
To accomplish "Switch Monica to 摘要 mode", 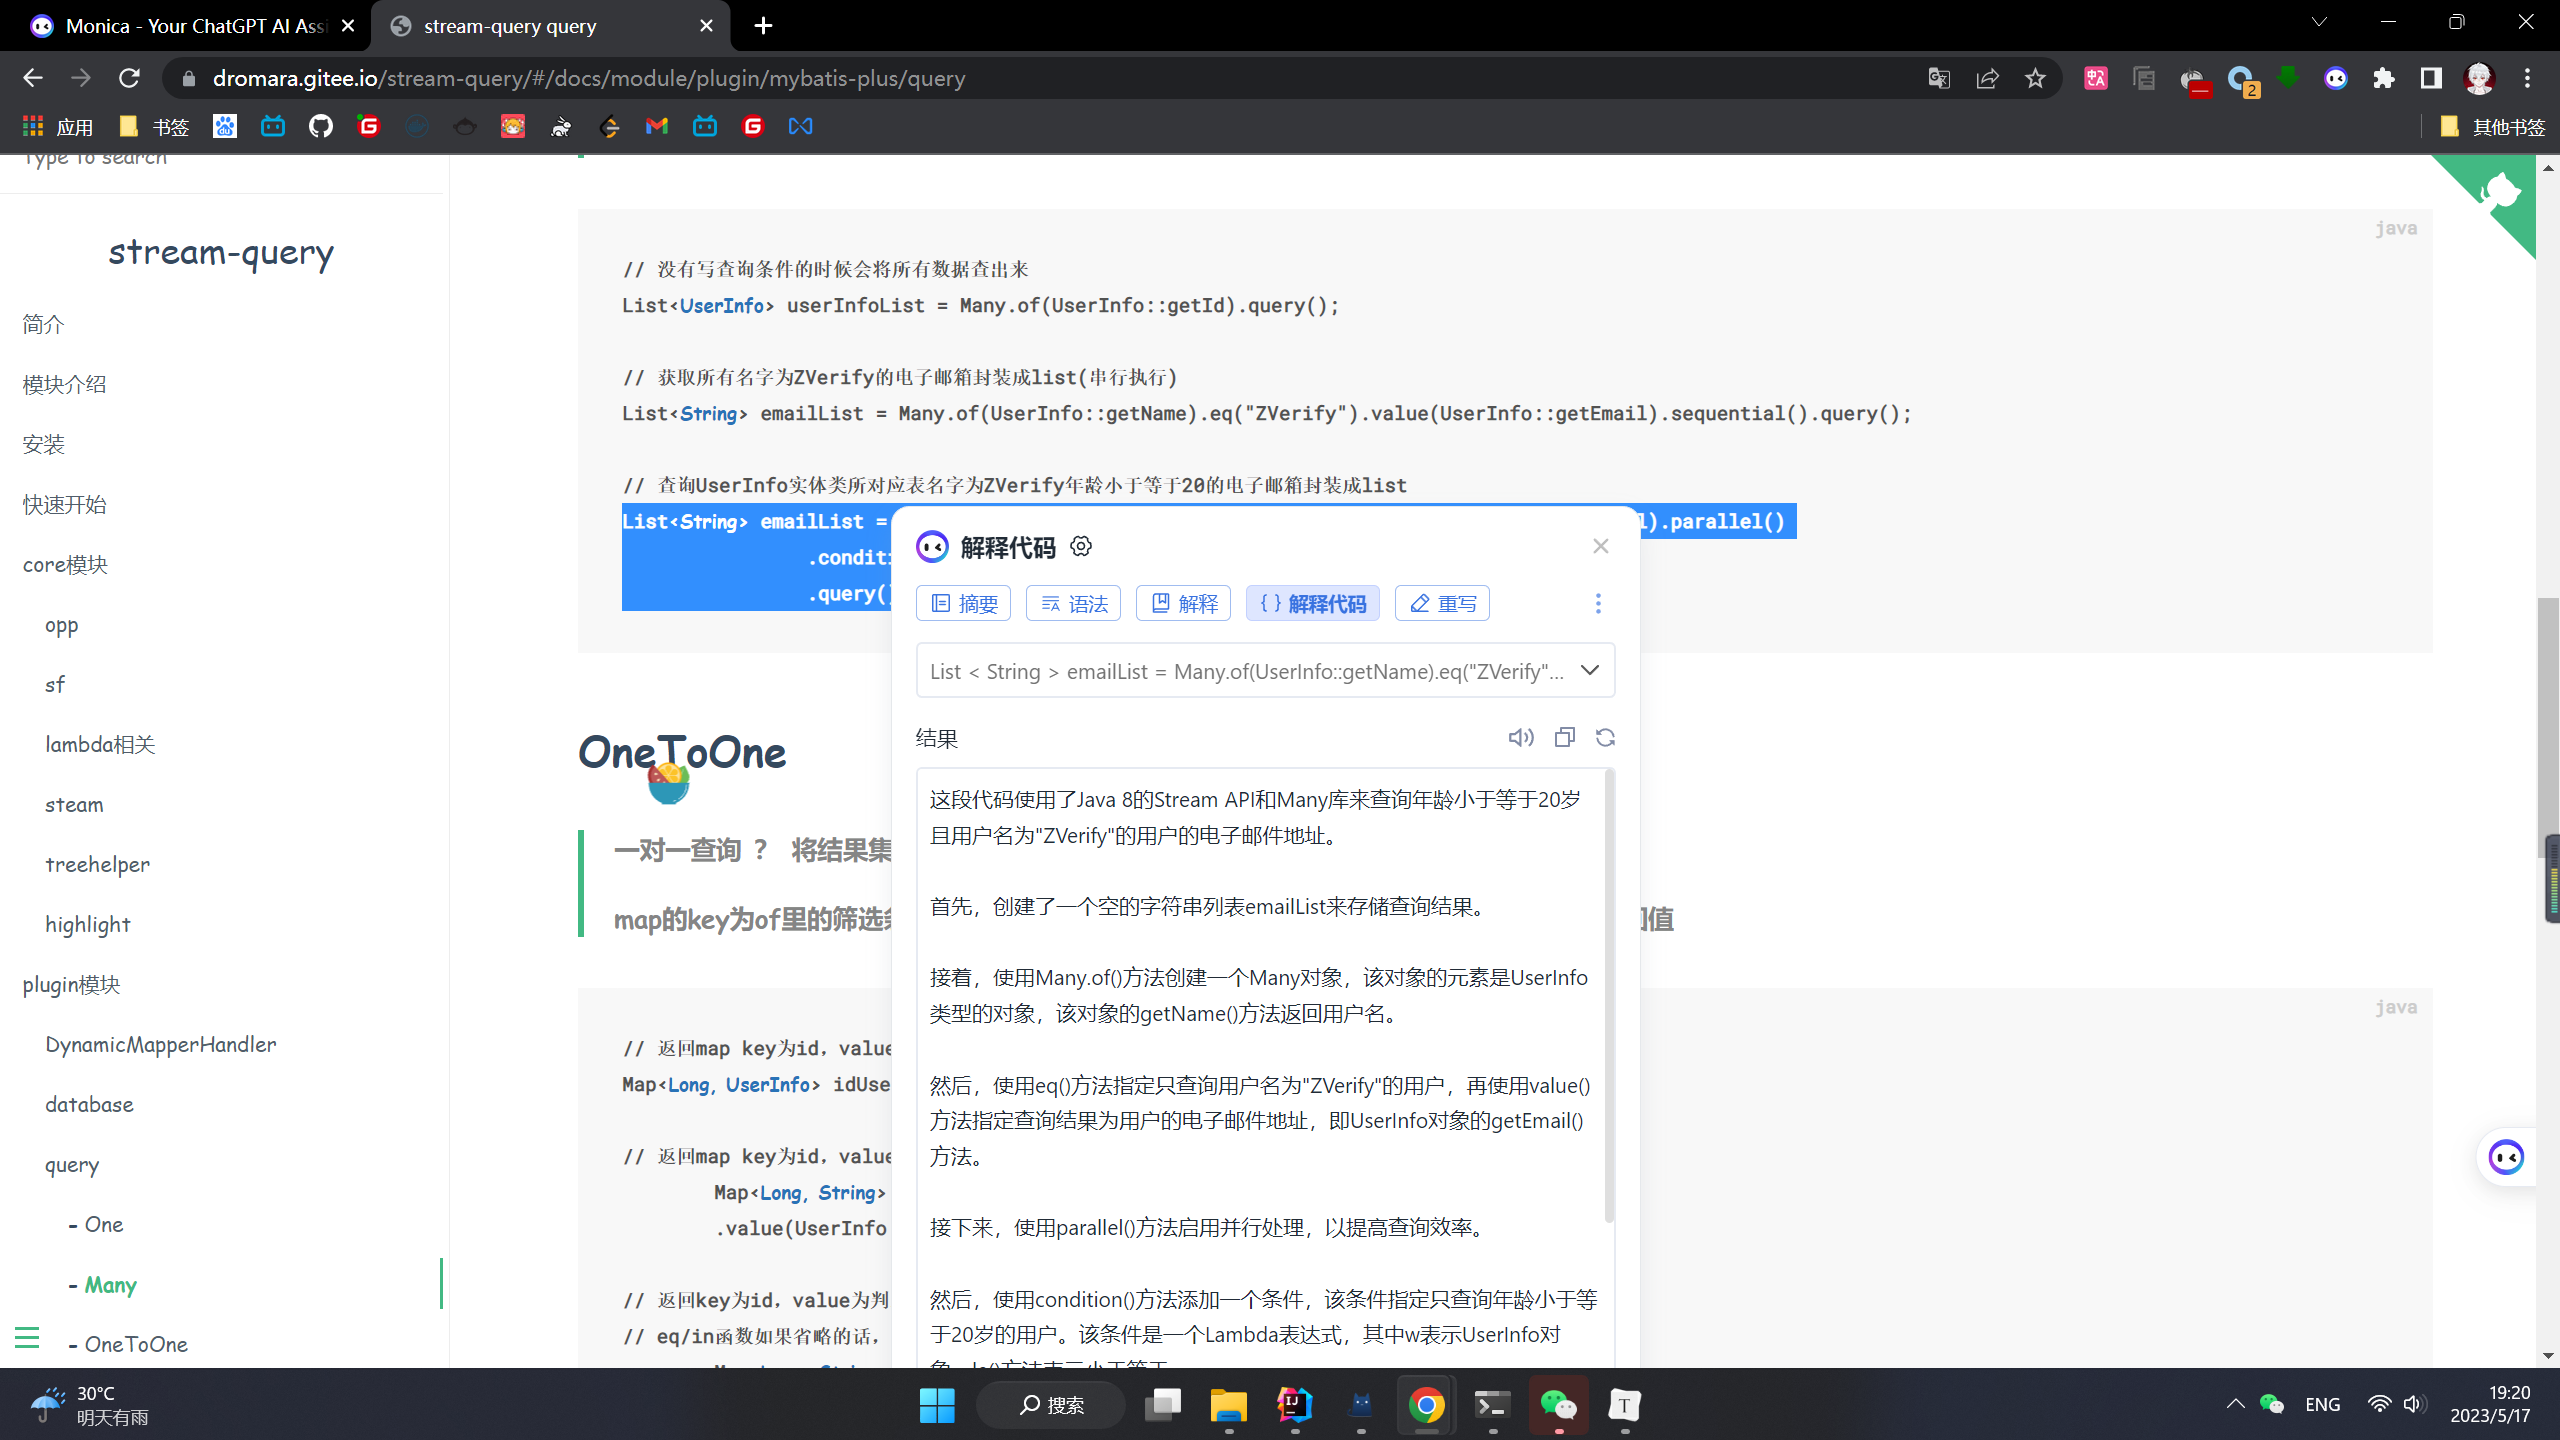I will pos(962,603).
